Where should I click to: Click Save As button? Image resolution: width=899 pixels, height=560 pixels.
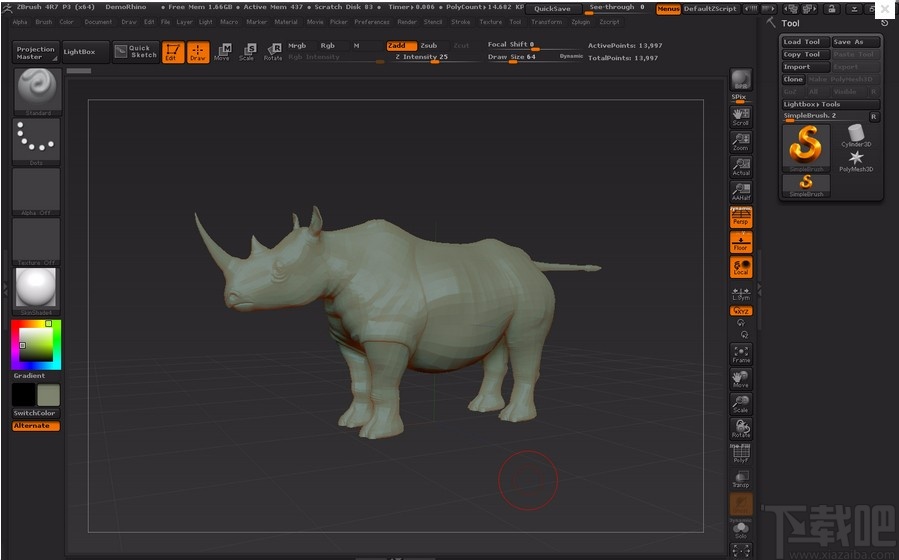(x=855, y=42)
